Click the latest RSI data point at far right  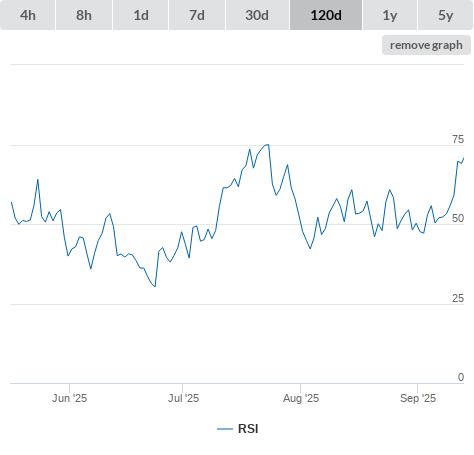[463, 158]
